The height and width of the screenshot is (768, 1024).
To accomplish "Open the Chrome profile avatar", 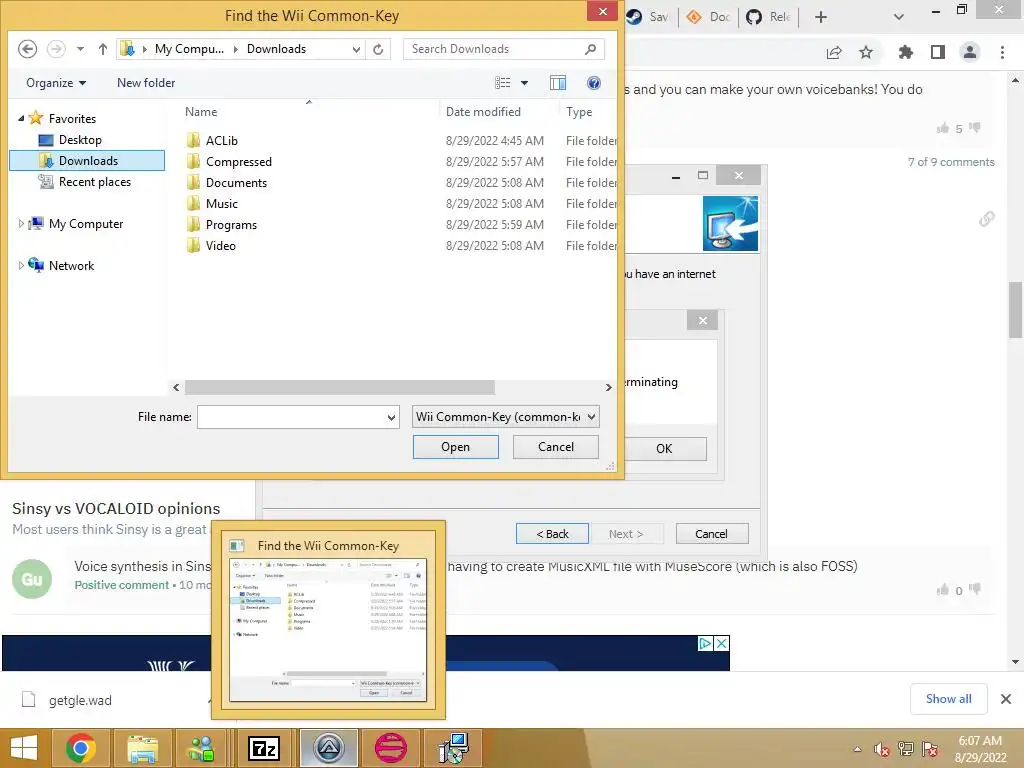I will (970, 52).
